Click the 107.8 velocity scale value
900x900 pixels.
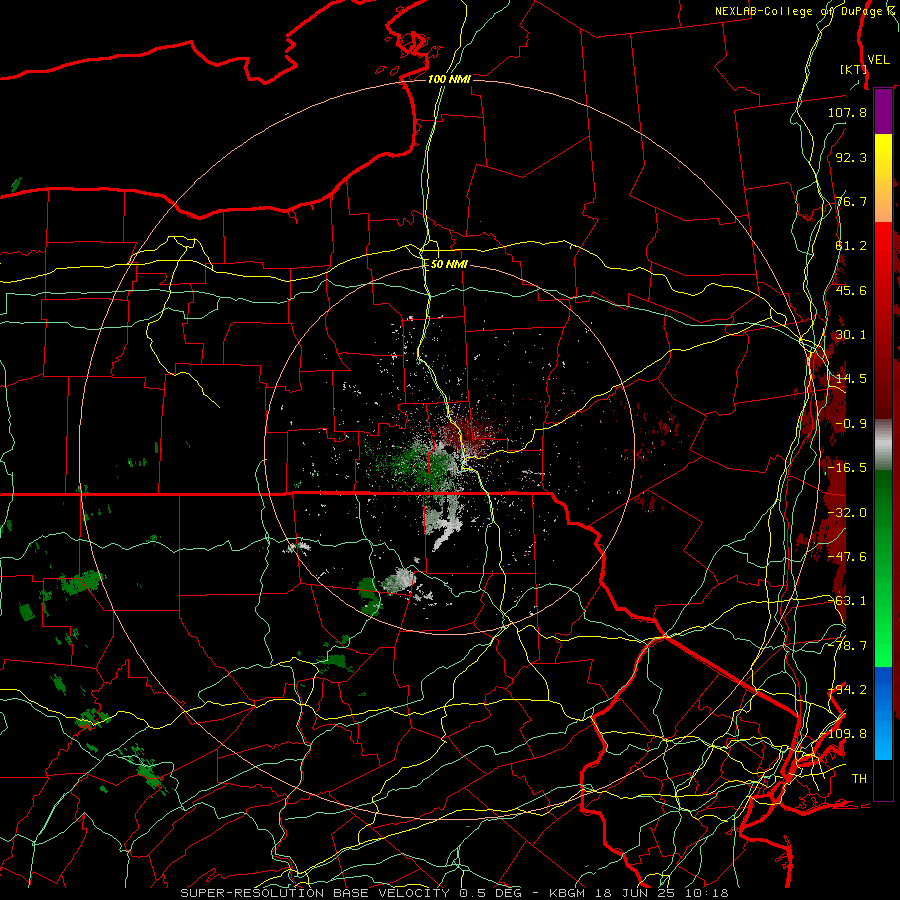click(x=847, y=112)
